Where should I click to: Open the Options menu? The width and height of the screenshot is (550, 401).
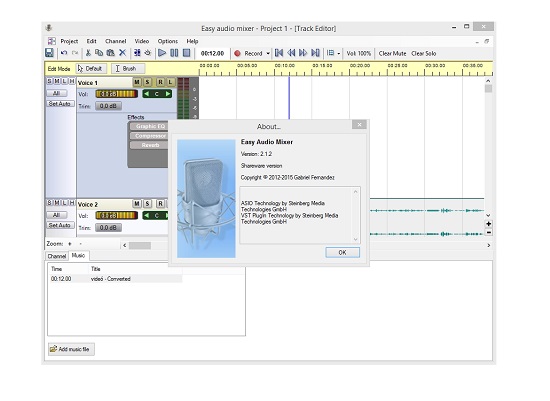(168, 41)
